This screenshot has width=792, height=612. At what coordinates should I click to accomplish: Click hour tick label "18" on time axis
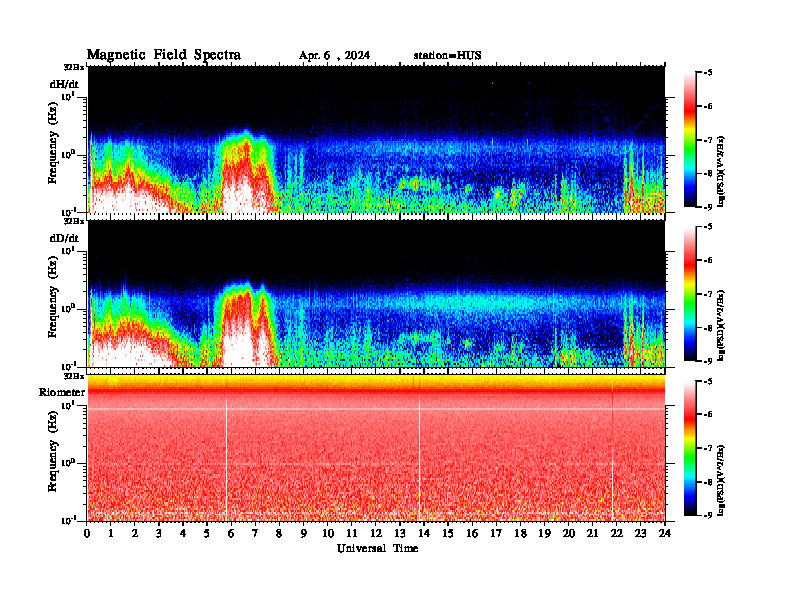point(520,533)
